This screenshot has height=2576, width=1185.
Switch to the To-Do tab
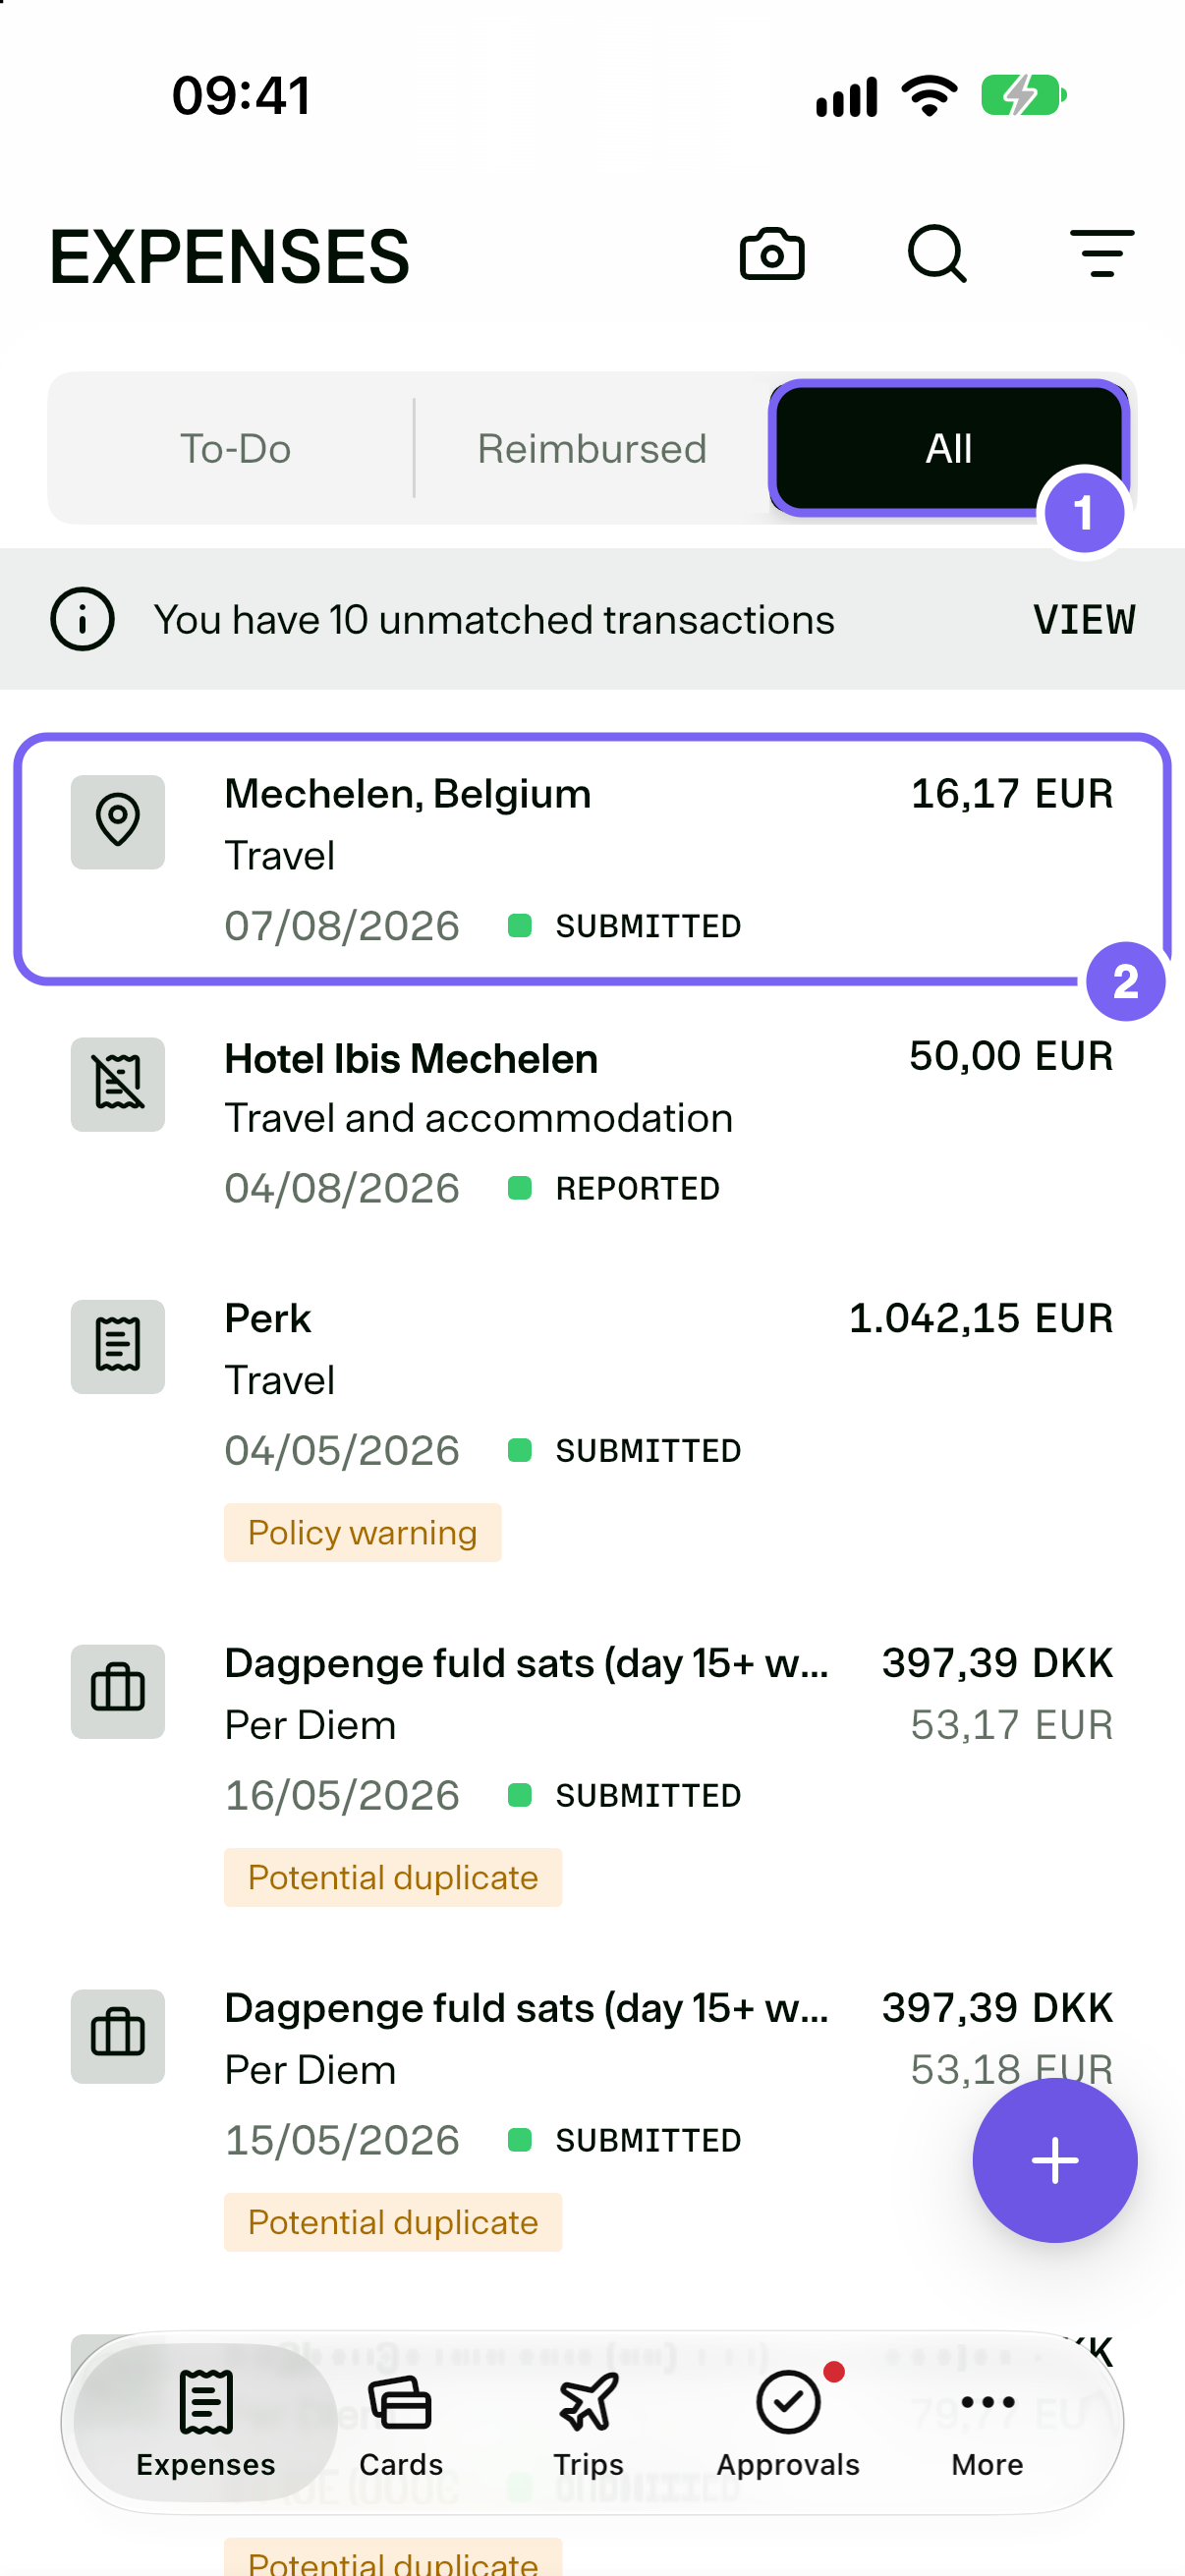pos(235,448)
